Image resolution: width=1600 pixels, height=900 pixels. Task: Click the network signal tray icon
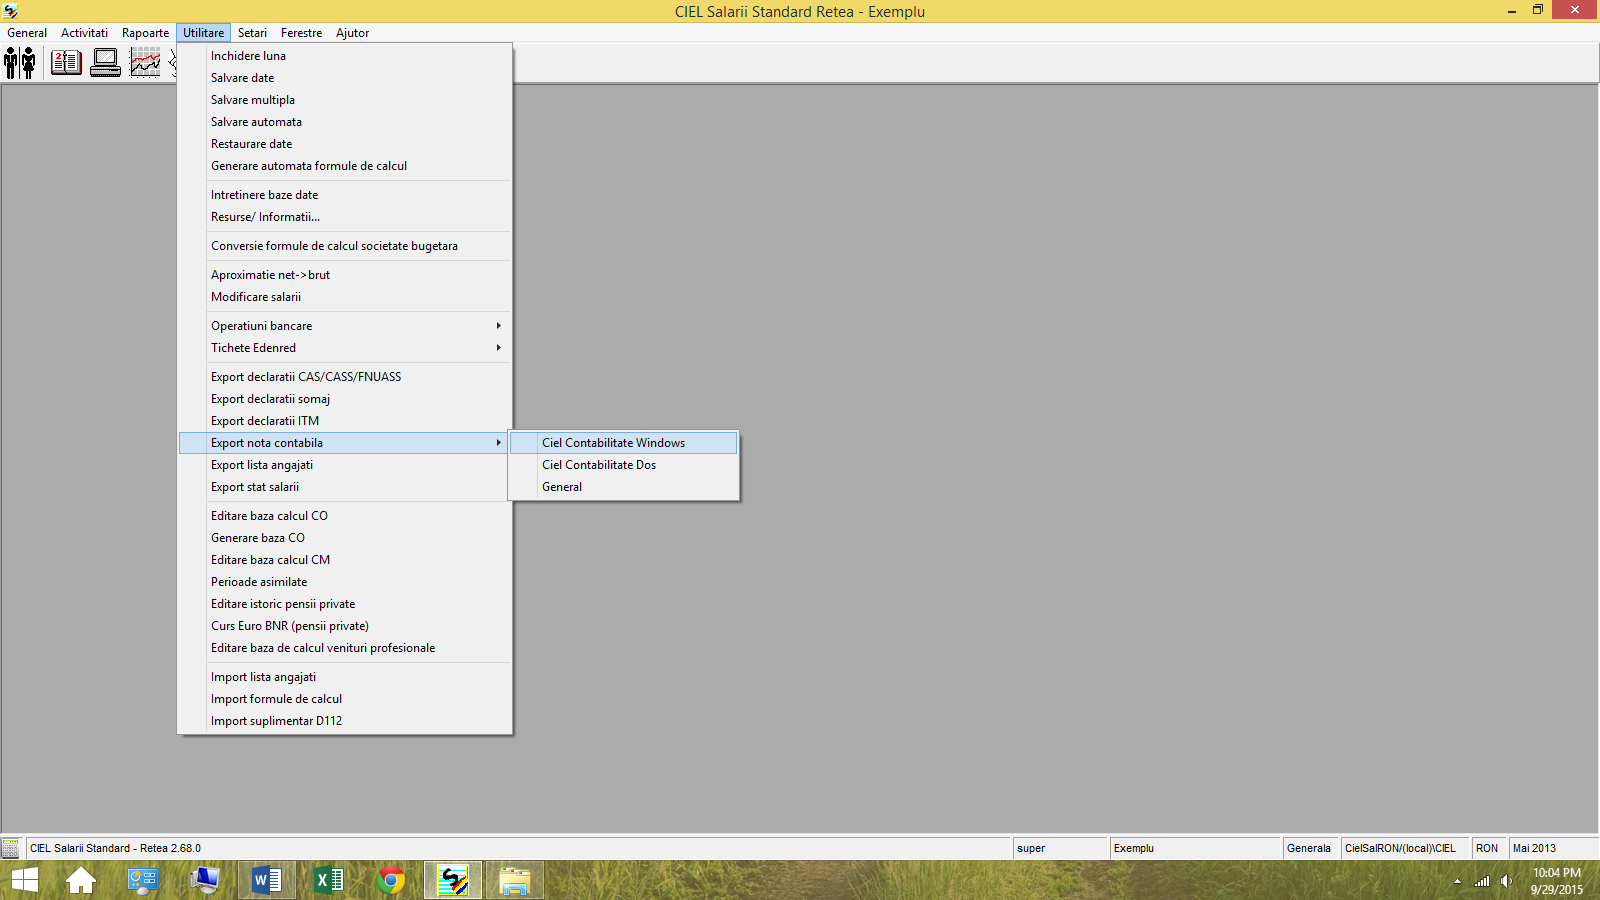[1482, 881]
